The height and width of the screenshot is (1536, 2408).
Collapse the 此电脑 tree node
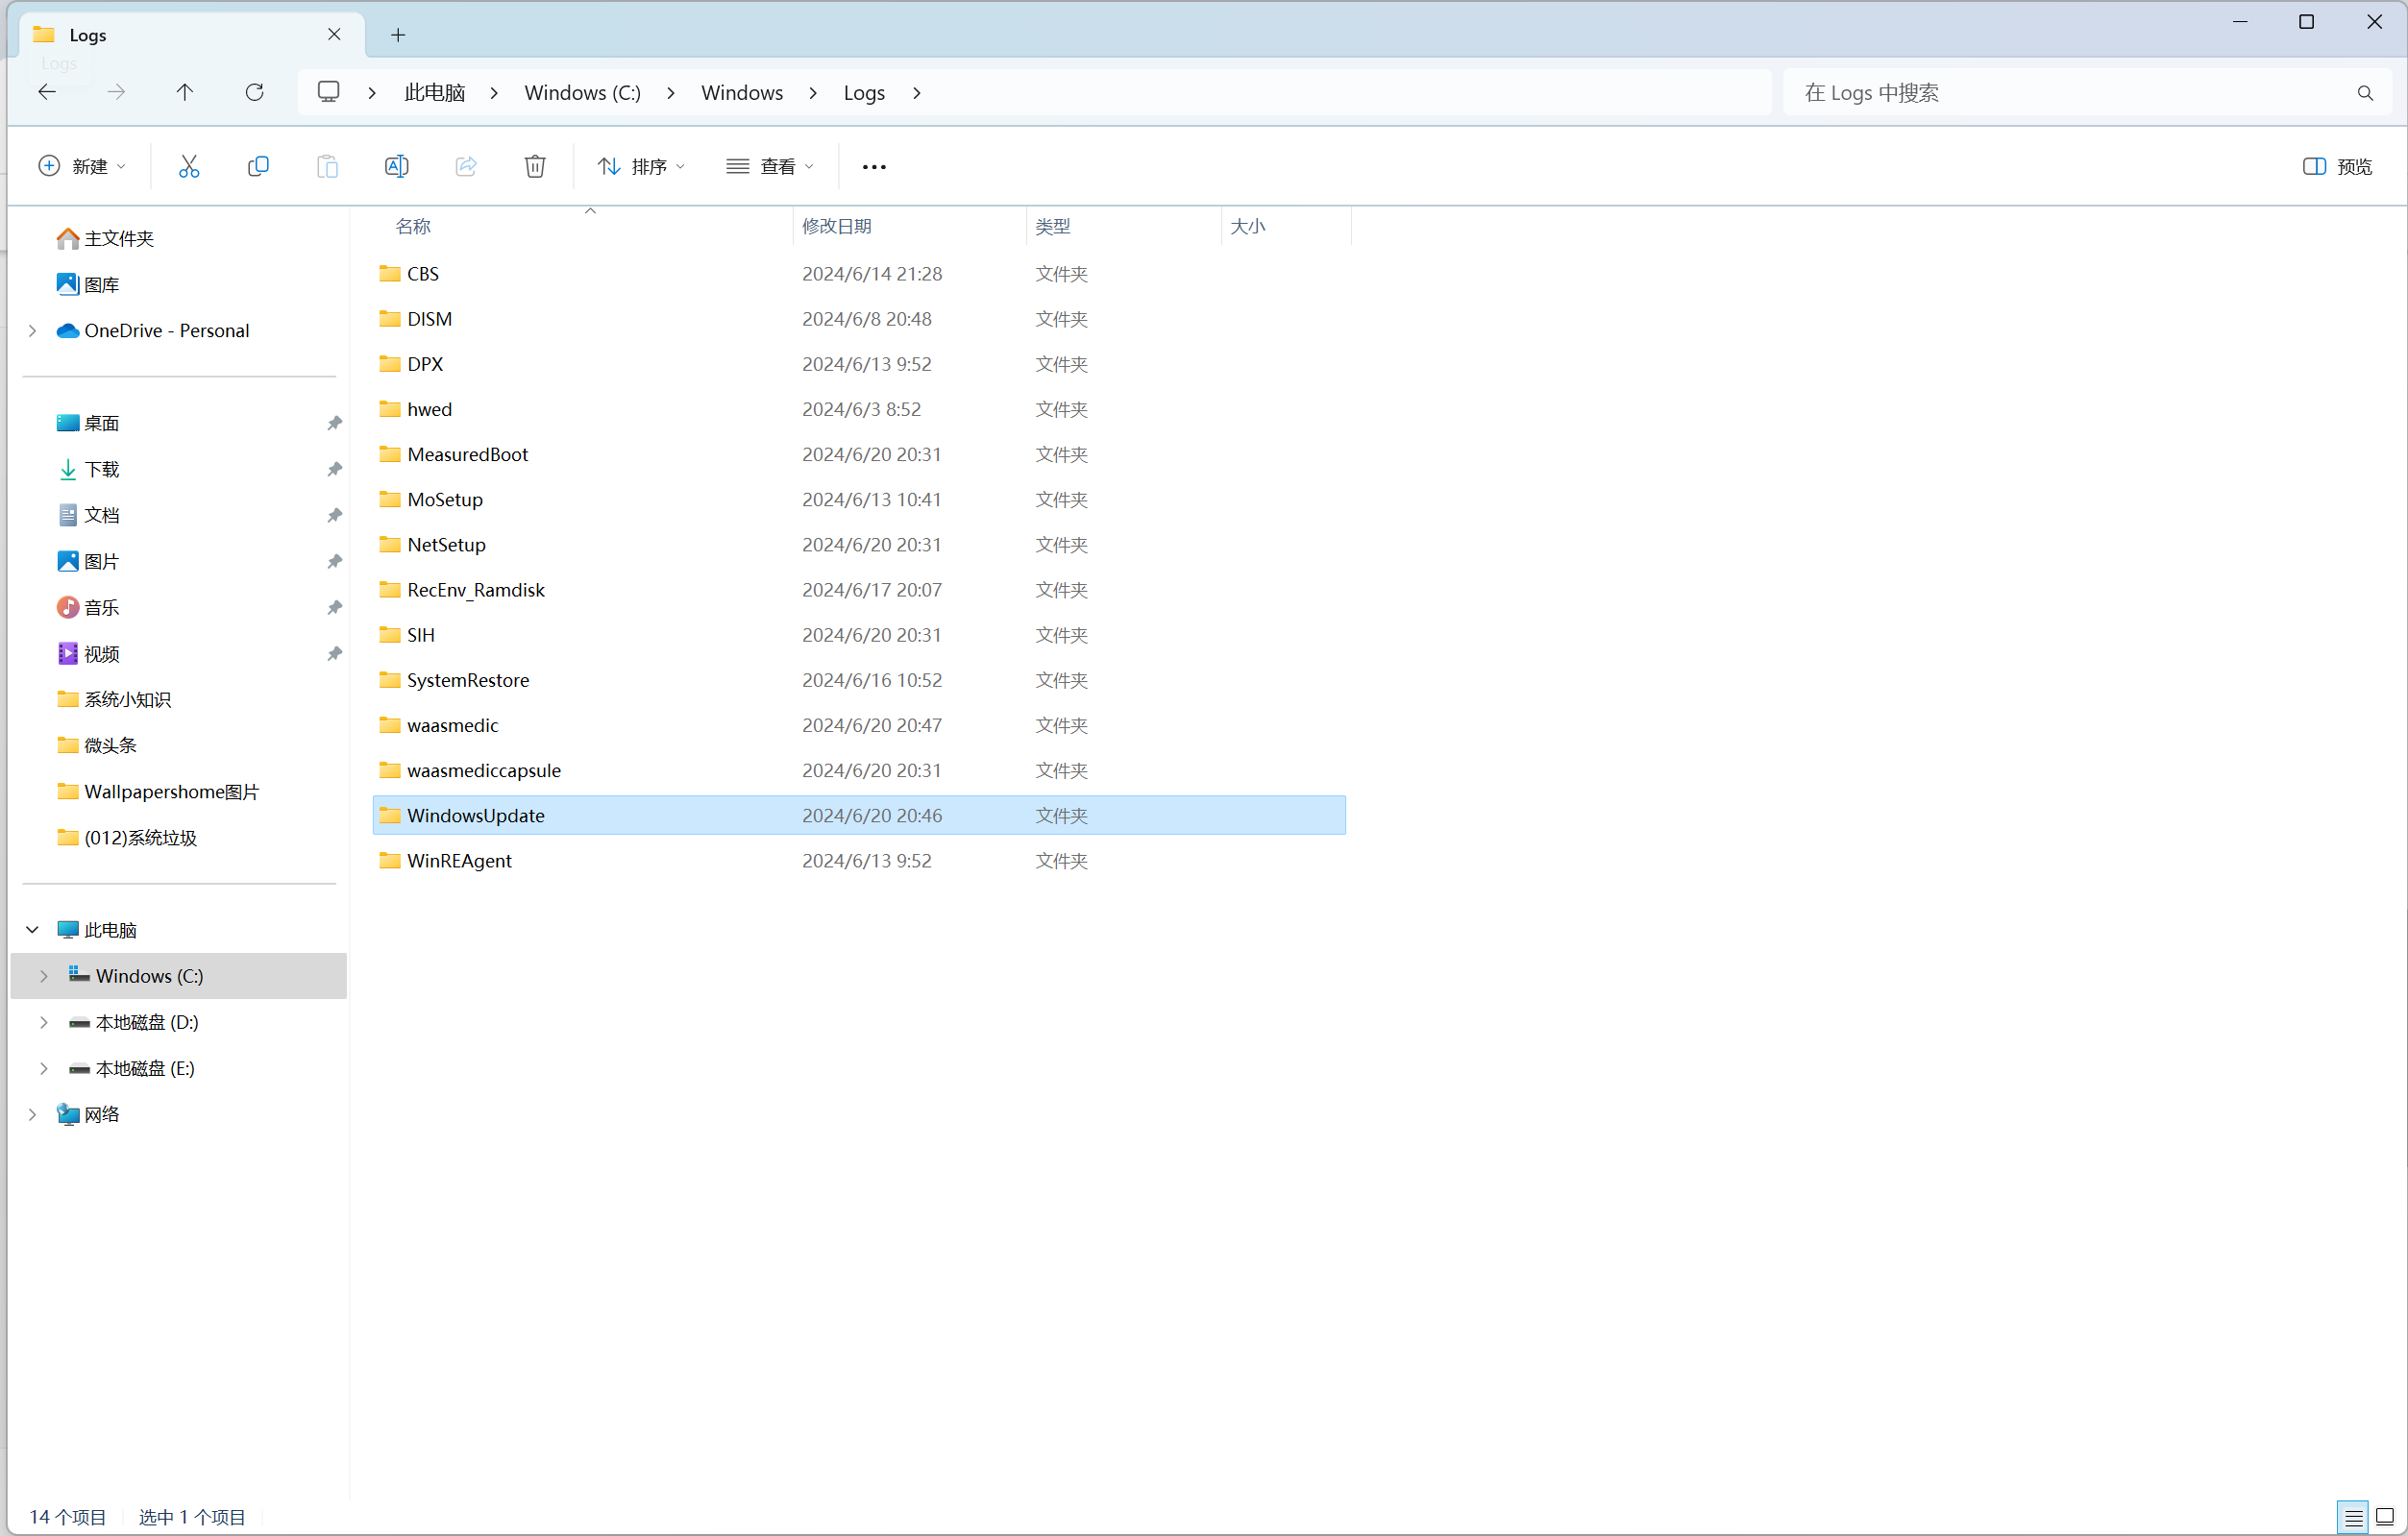coord(32,930)
